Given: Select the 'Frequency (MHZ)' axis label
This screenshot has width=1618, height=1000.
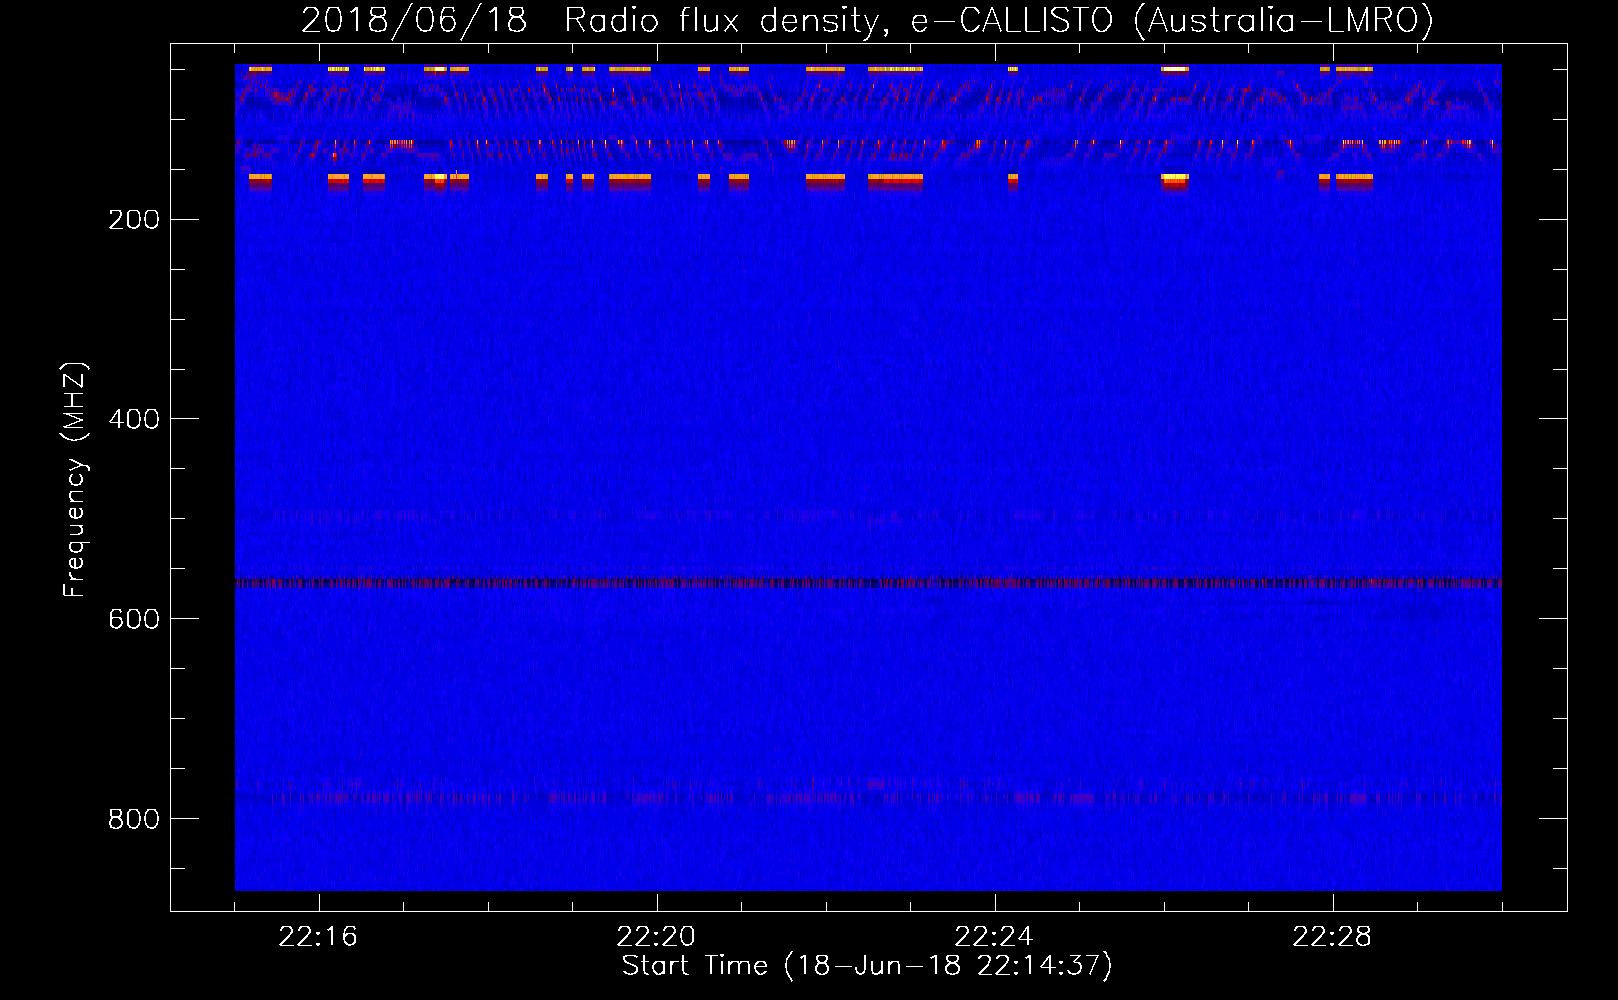Looking at the screenshot, I should 75,480.
